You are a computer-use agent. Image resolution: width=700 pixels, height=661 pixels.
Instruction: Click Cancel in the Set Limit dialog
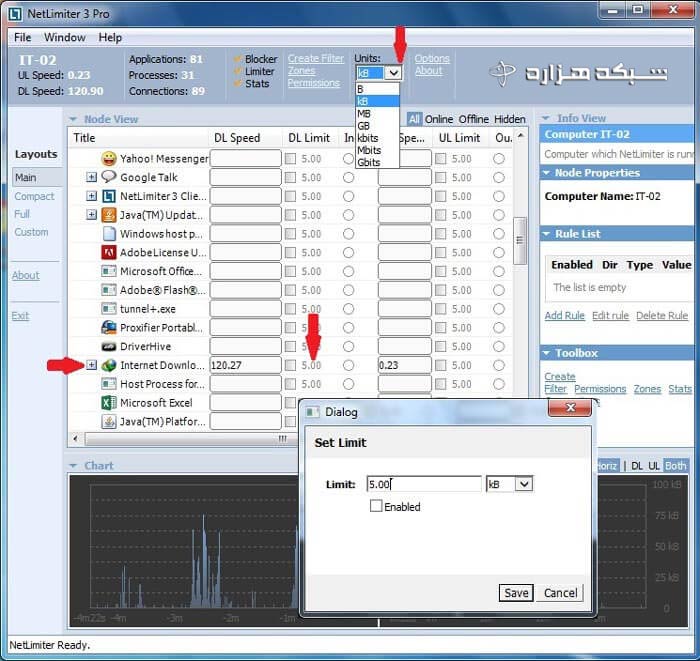click(x=560, y=593)
